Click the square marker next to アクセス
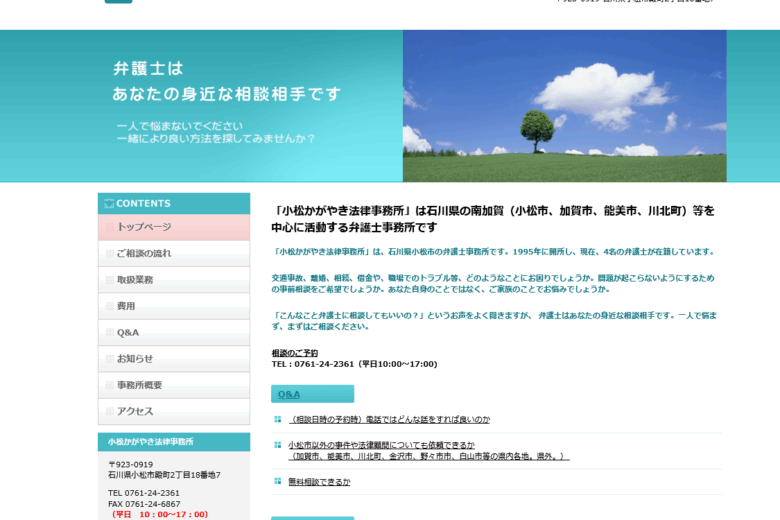780x520 pixels. click(109, 411)
